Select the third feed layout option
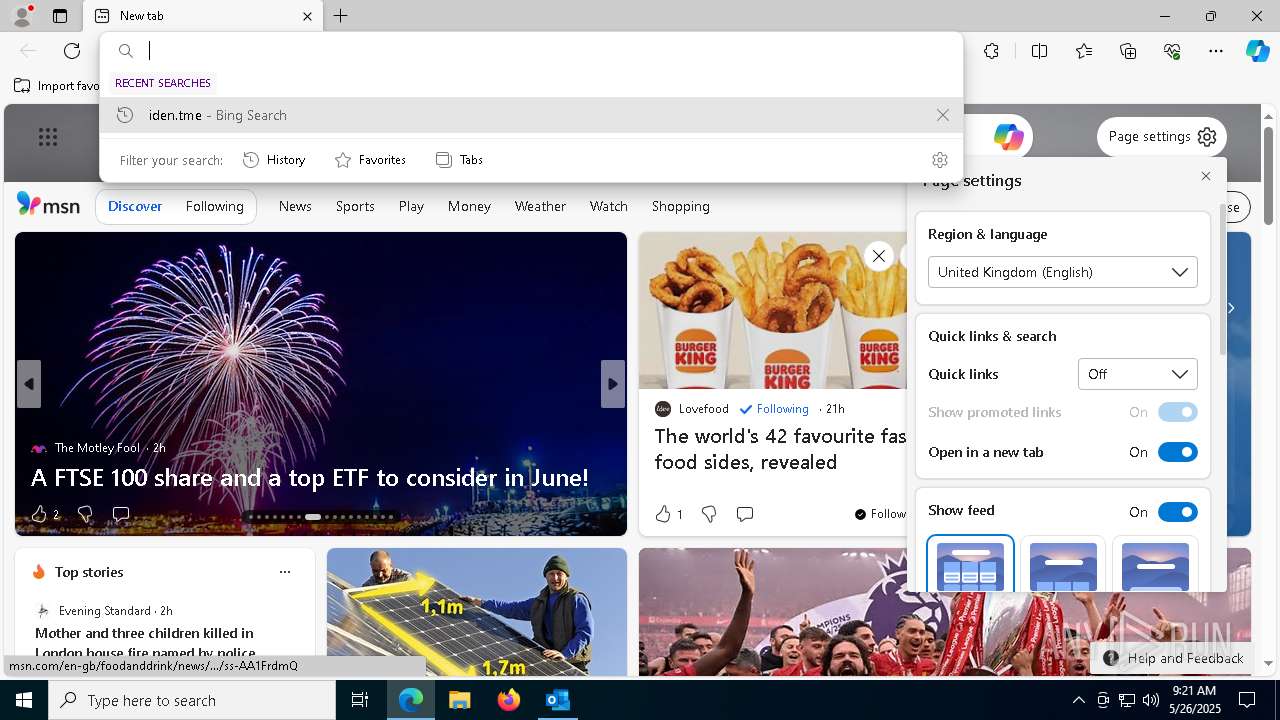The width and height of the screenshot is (1280, 720). pos(1155,564)
